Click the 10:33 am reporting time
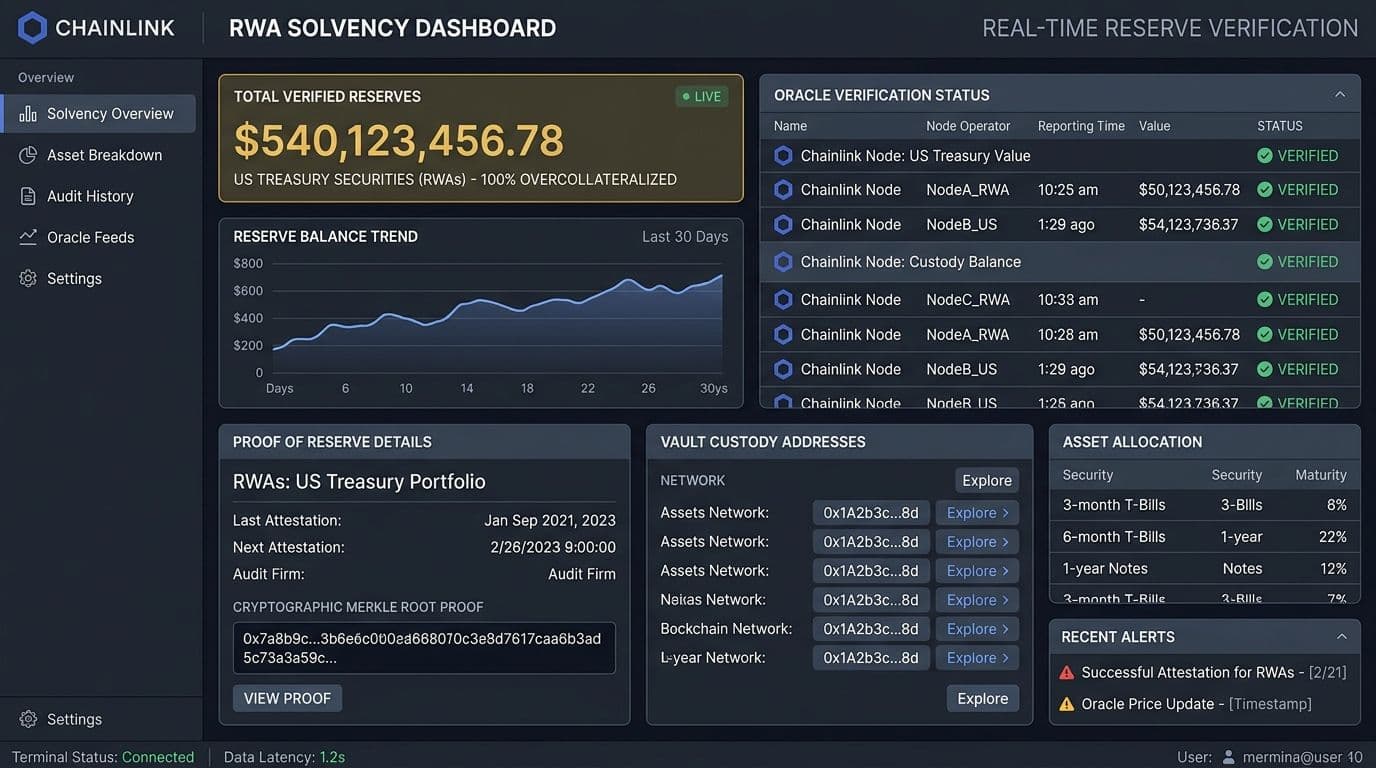Screen dimensions: 1376x768 1068,300
